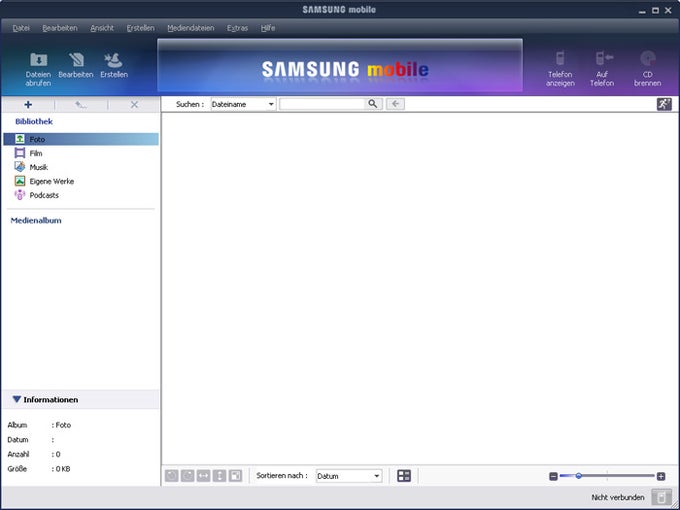Screen dimensions: 680x510
Task: Open the Extras menu
Action: (x=237, y=28)
